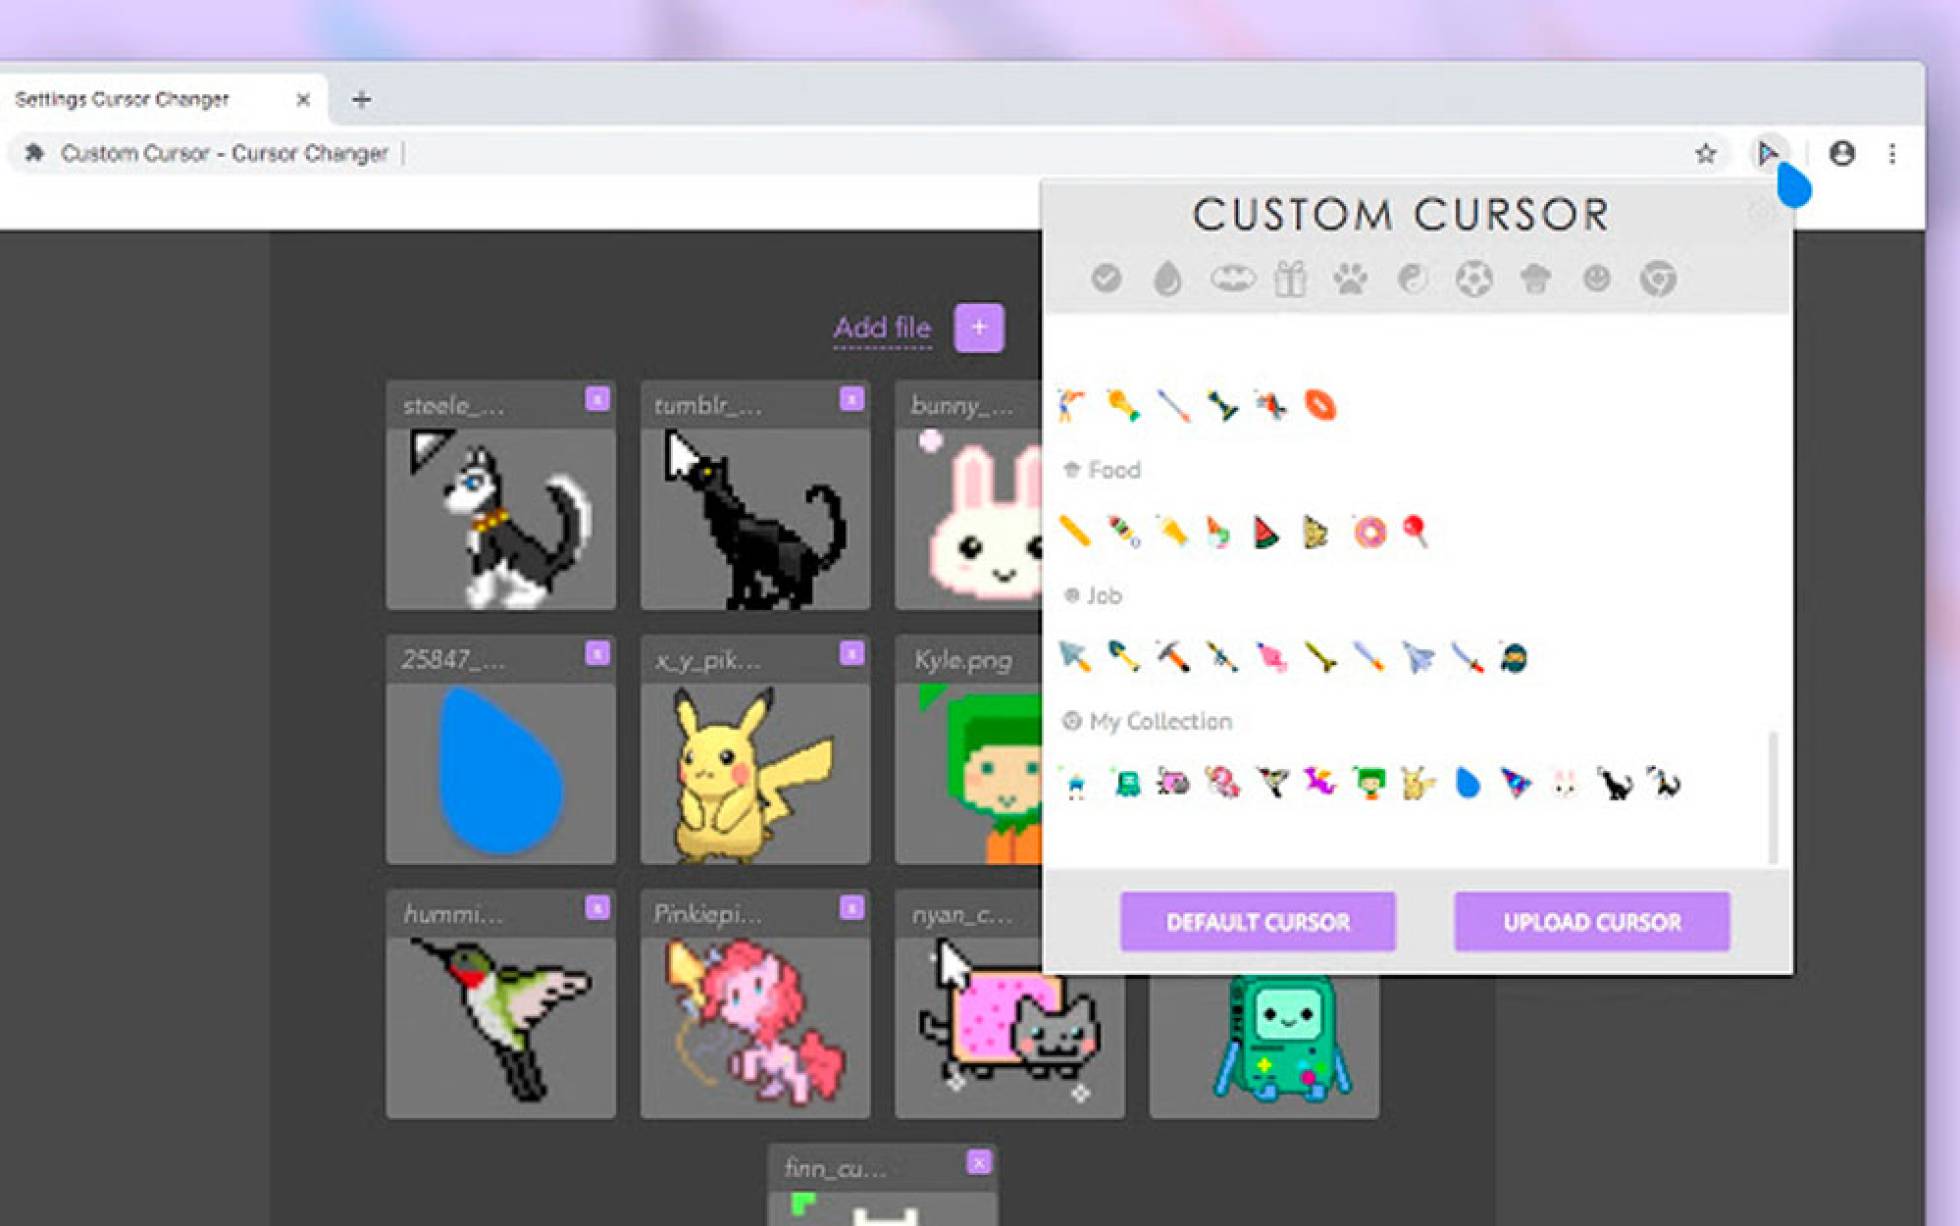Remove the steele_ husky cursor file
Viewport: 1960px width, 1226px height.
coord(597,399)
